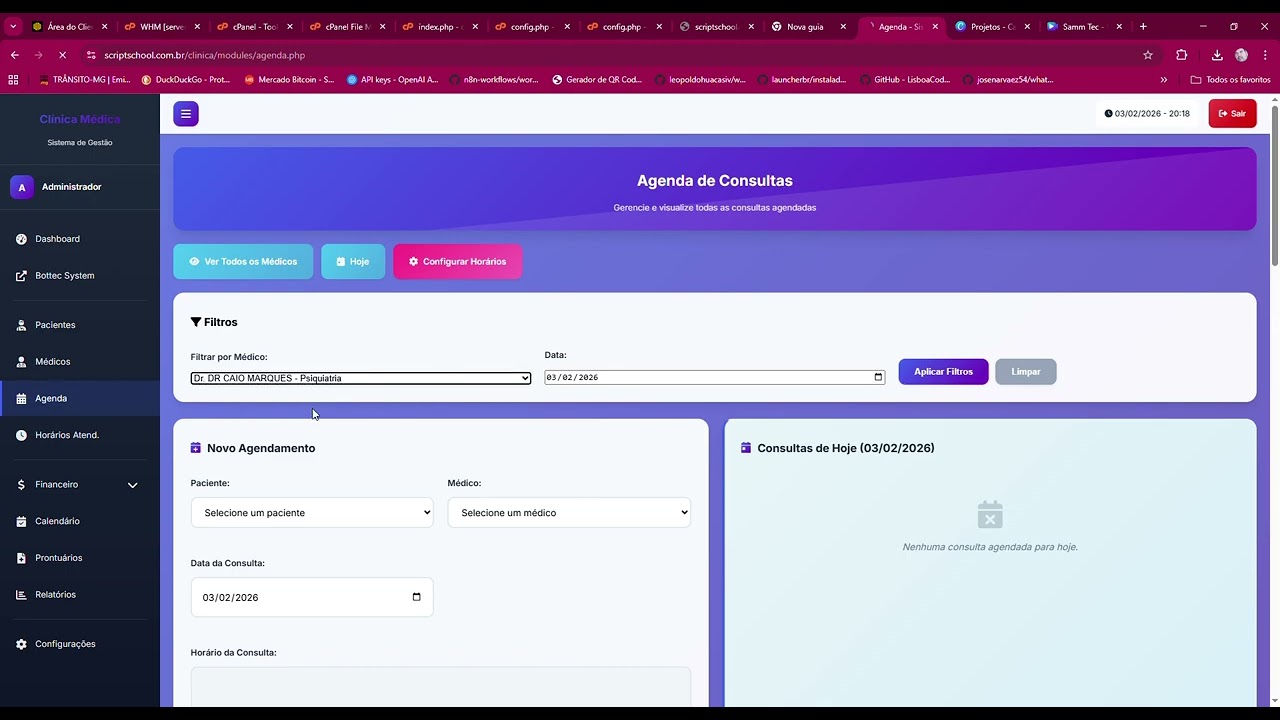Screen dimensions: 1280x720
Task: Click the Sair logout button
Action: (1232, 114)
